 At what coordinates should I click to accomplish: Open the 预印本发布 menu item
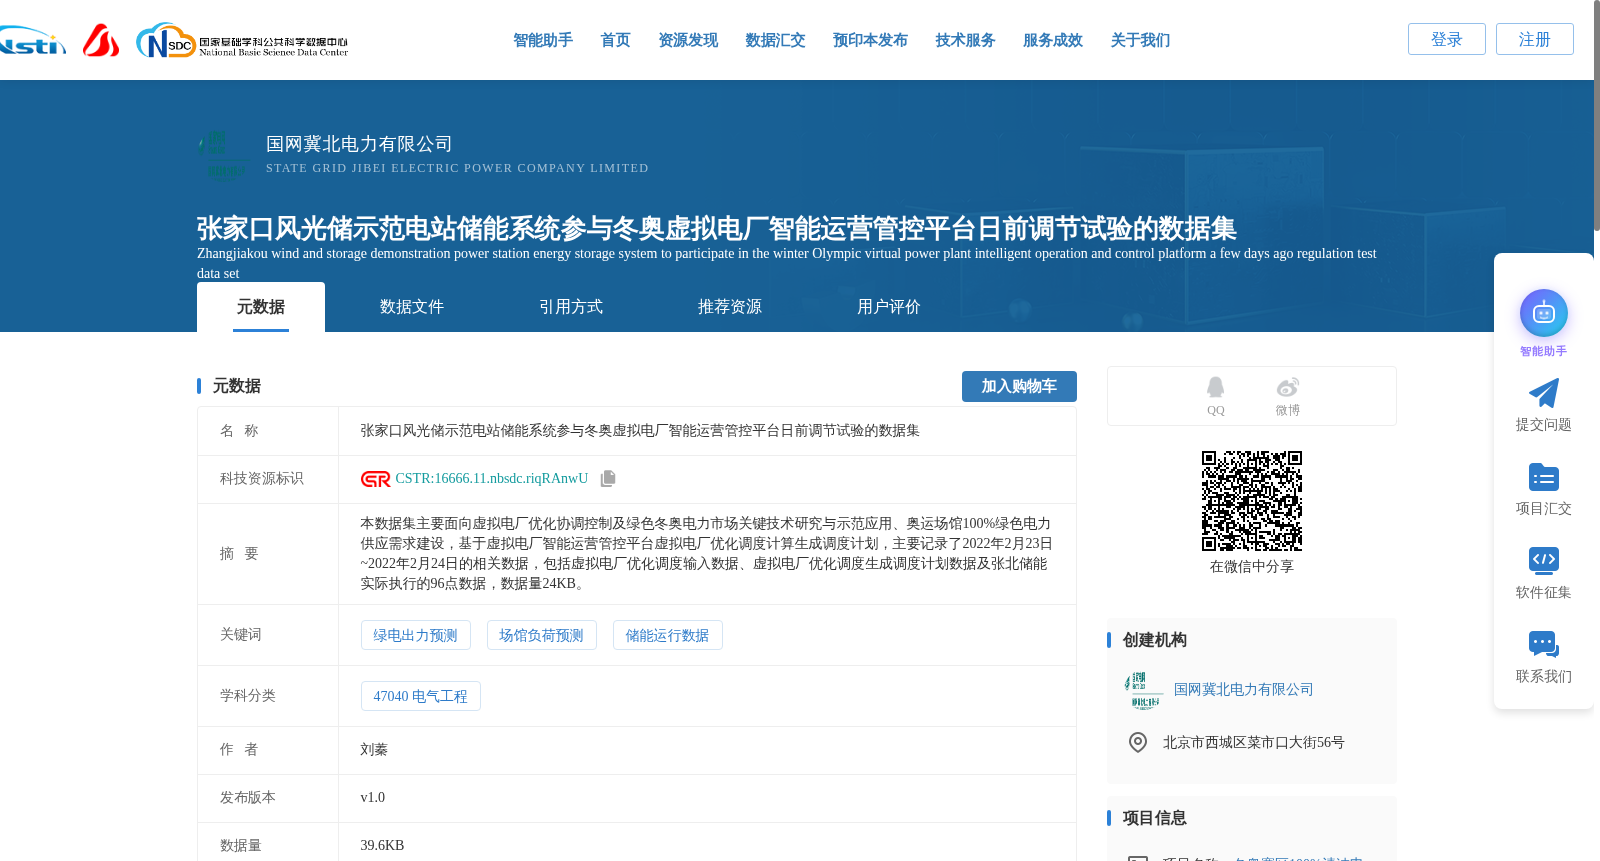click(870, 40)
